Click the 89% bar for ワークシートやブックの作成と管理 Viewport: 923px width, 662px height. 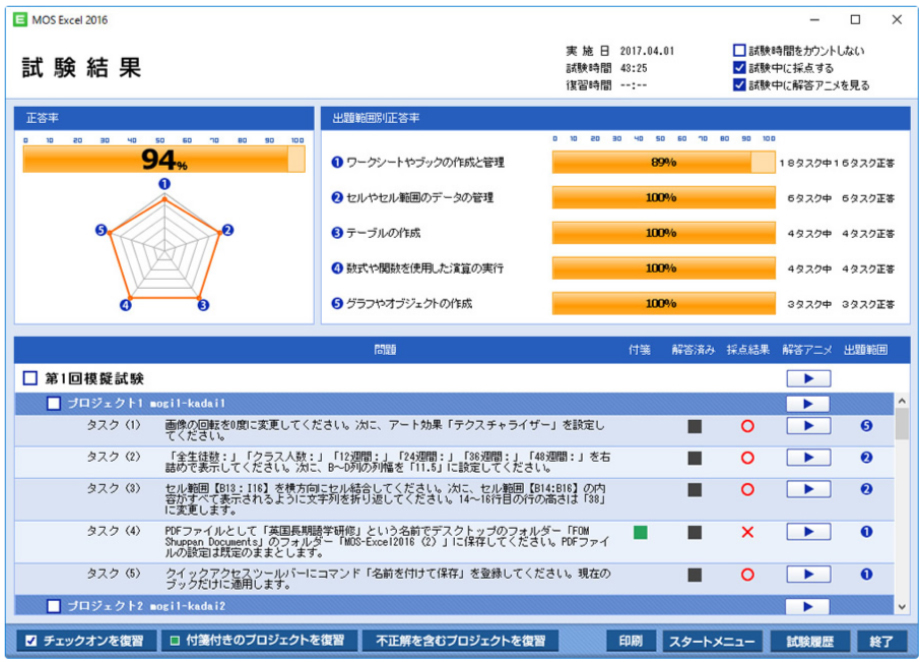pyautogui.click(x=663, y=162)
